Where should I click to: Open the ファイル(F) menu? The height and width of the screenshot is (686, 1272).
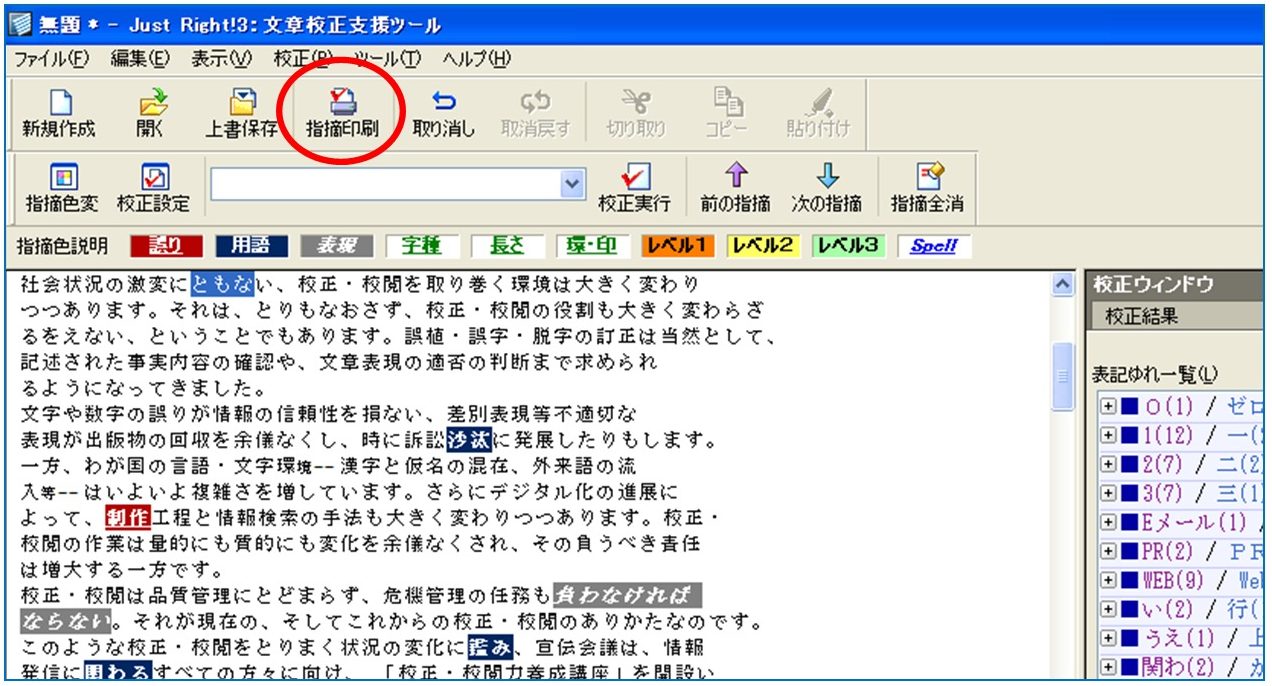(x=52, y=59)
